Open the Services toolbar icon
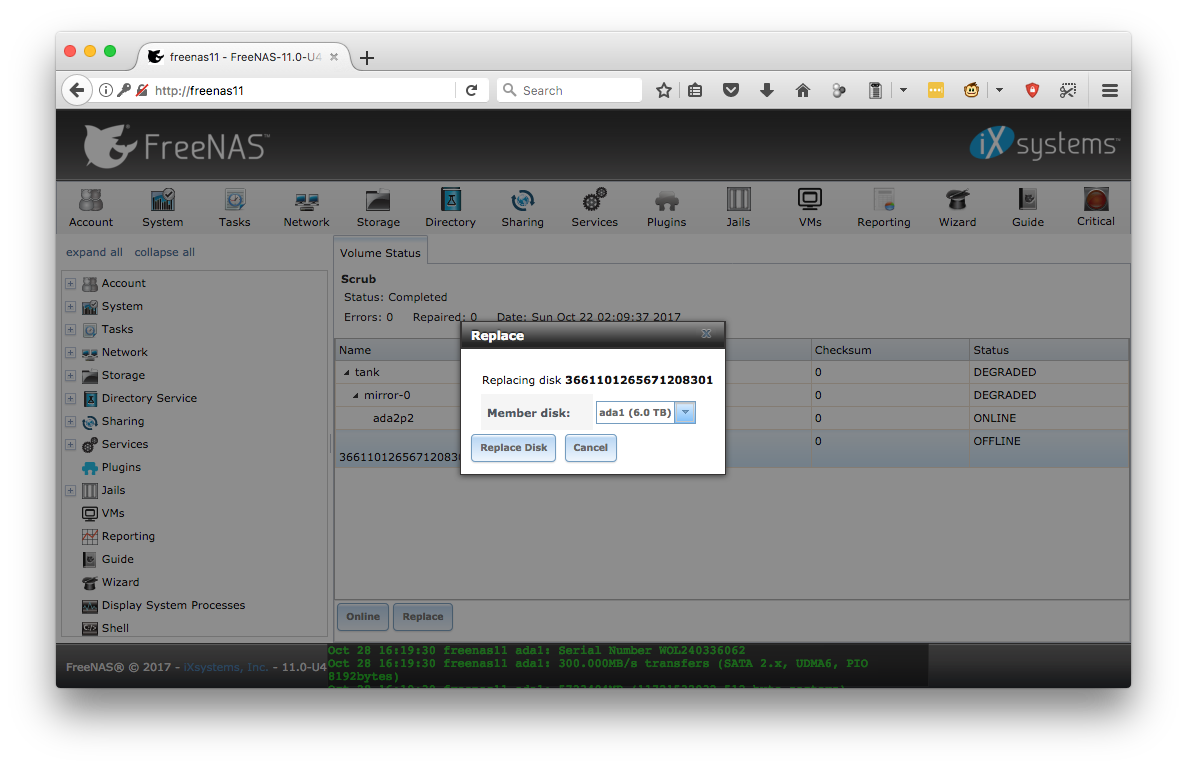This screenshot has width=1187, height=768. coord(594,207)
